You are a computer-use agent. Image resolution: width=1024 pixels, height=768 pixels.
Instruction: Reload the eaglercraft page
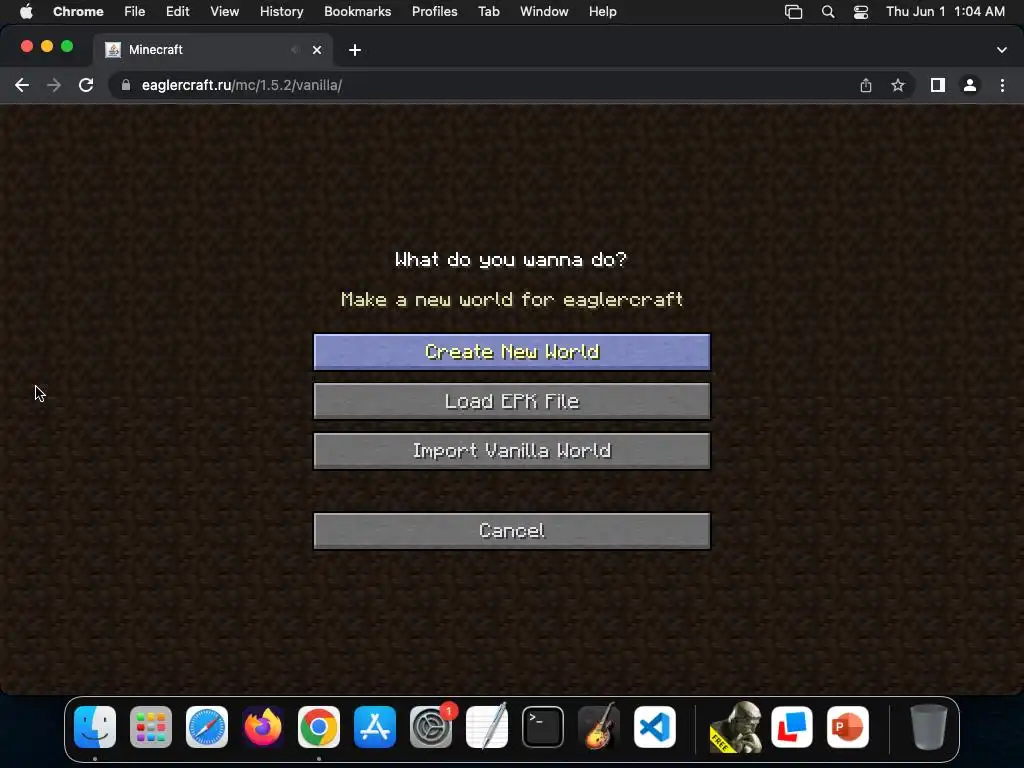[x=86, y=85]
